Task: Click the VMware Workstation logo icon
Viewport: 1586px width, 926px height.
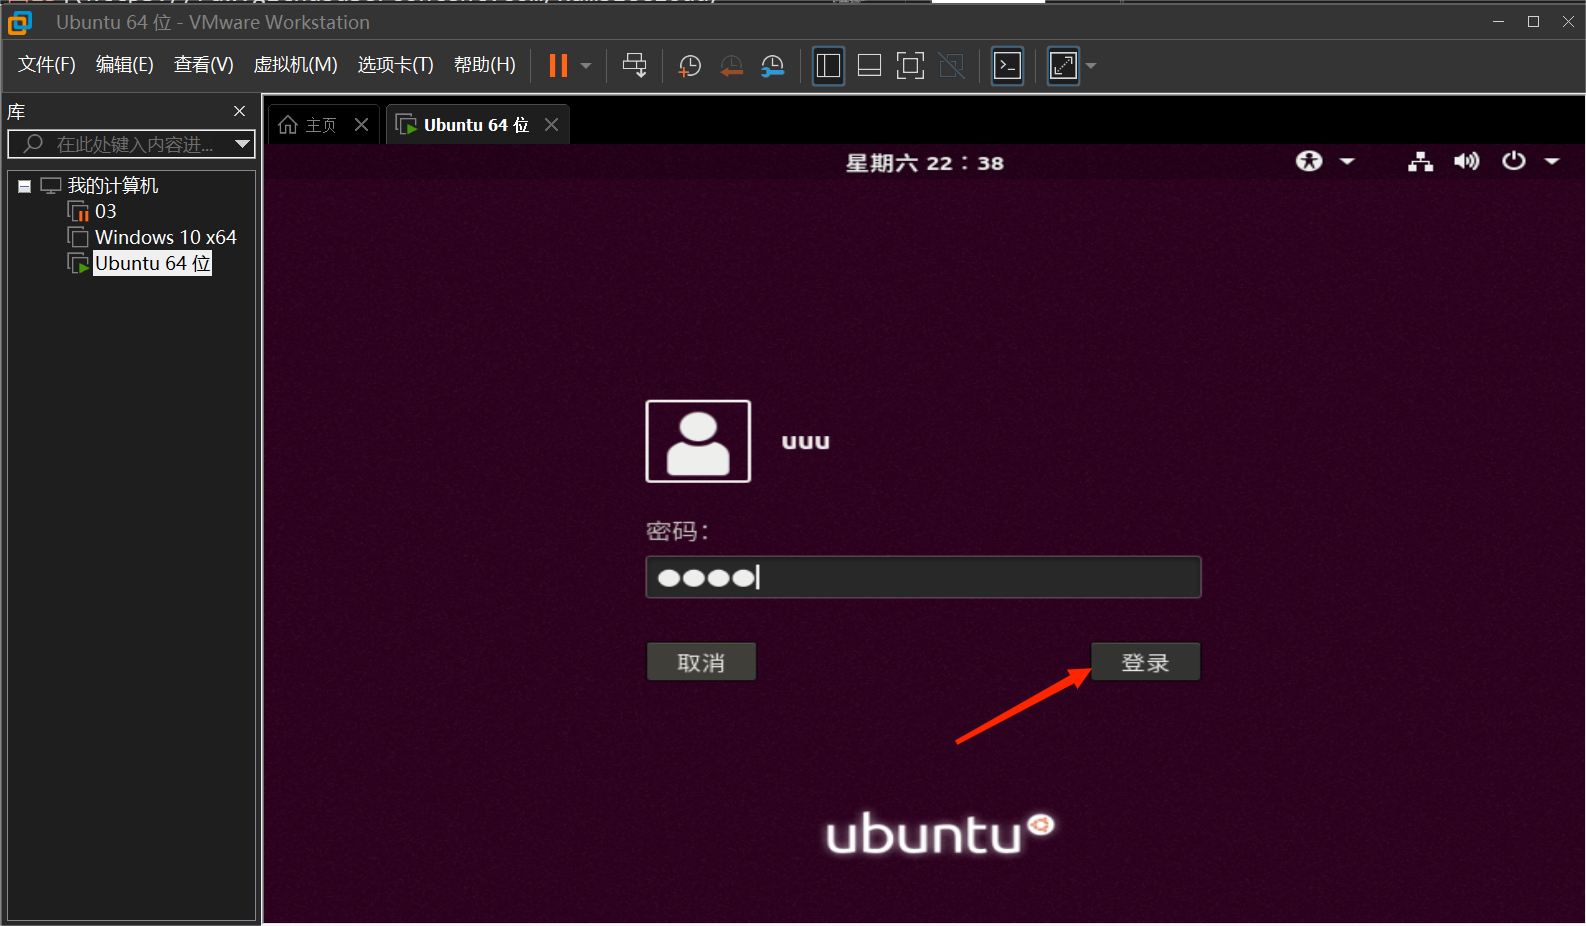Action: 20,22
